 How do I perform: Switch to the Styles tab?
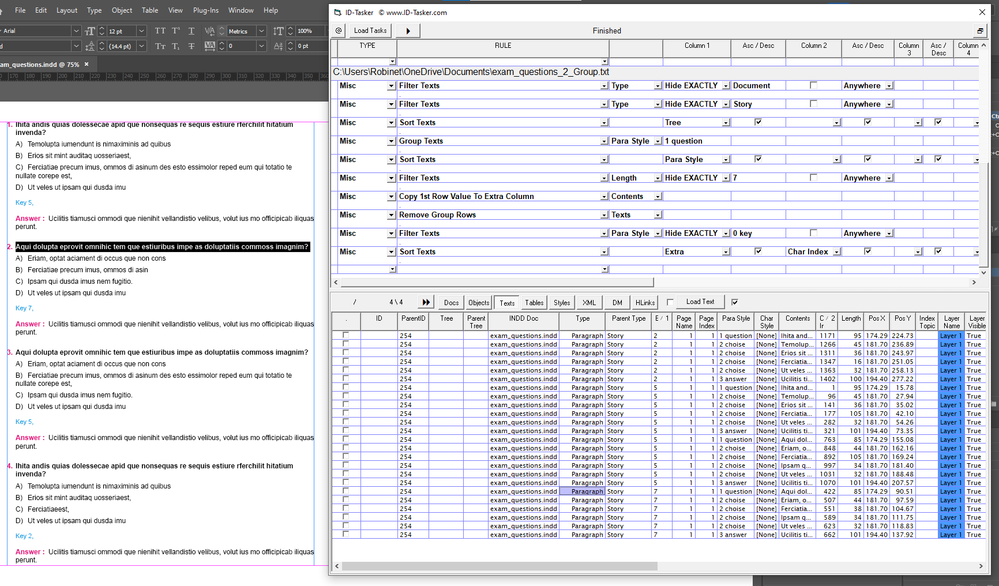point(561,303)
